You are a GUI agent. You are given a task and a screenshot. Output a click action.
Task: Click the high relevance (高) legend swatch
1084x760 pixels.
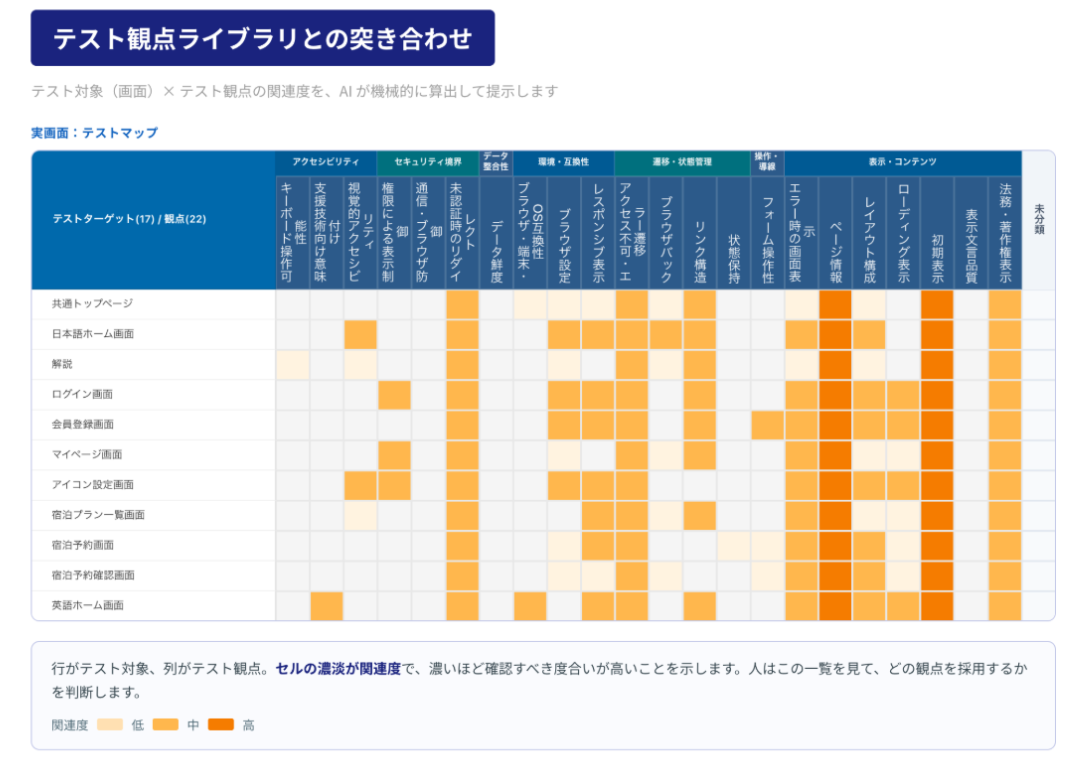[x=221, y=724]
